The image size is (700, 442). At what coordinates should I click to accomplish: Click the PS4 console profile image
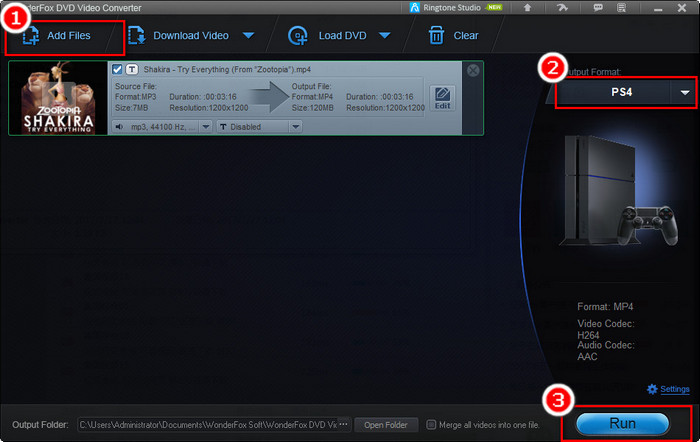tap(621, 191)
